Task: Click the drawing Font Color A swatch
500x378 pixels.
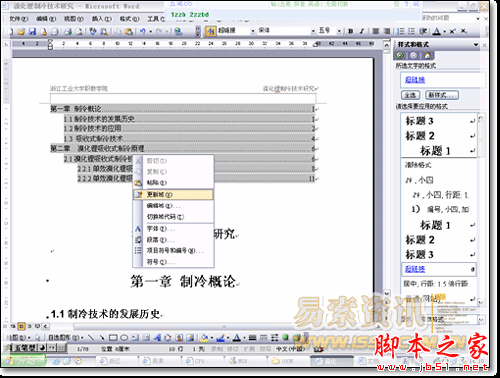Action: (x=236, y=338)
